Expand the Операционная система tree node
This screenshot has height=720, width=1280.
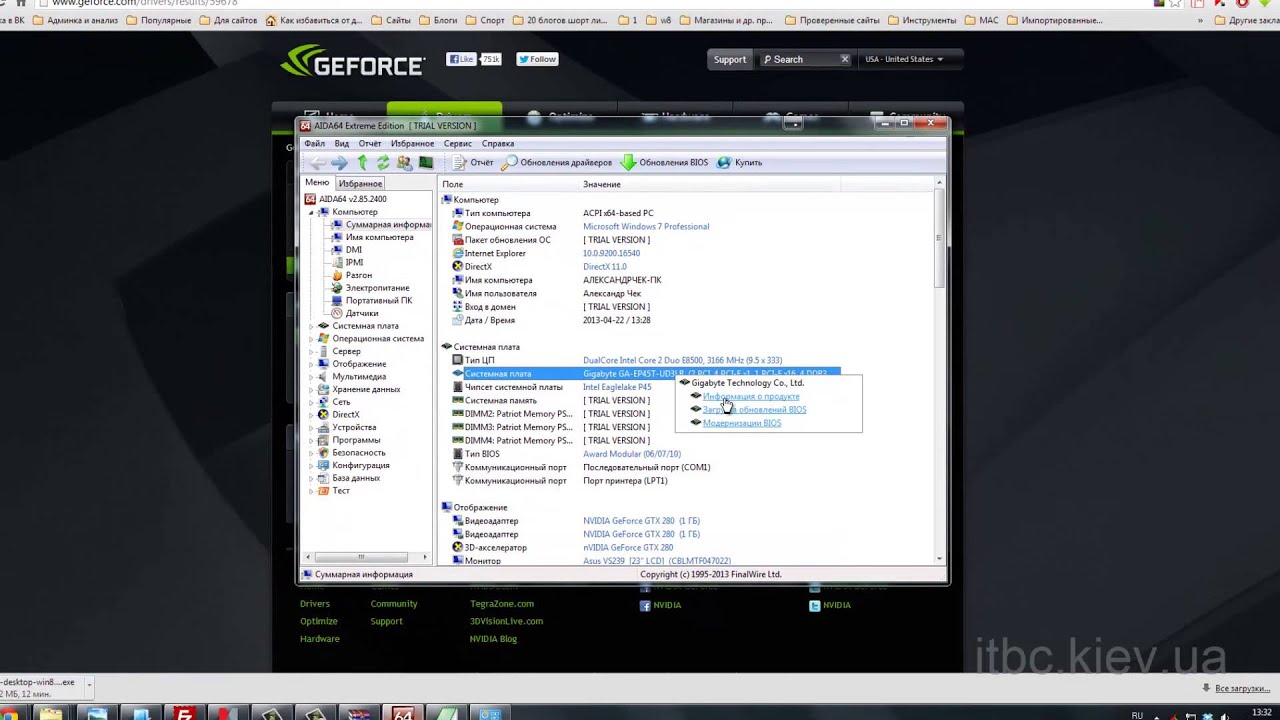coord(311,338)
